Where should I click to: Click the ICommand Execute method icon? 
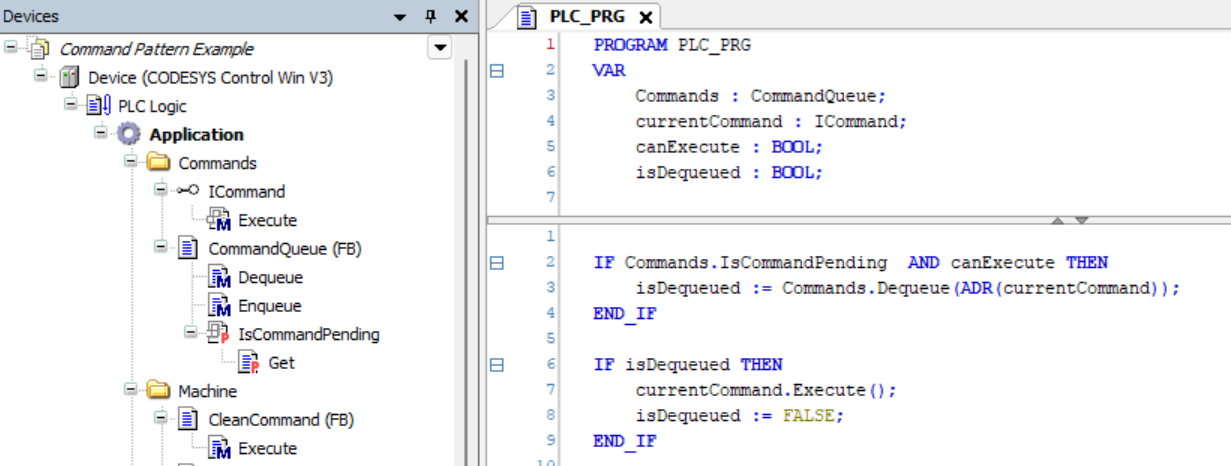219,220
